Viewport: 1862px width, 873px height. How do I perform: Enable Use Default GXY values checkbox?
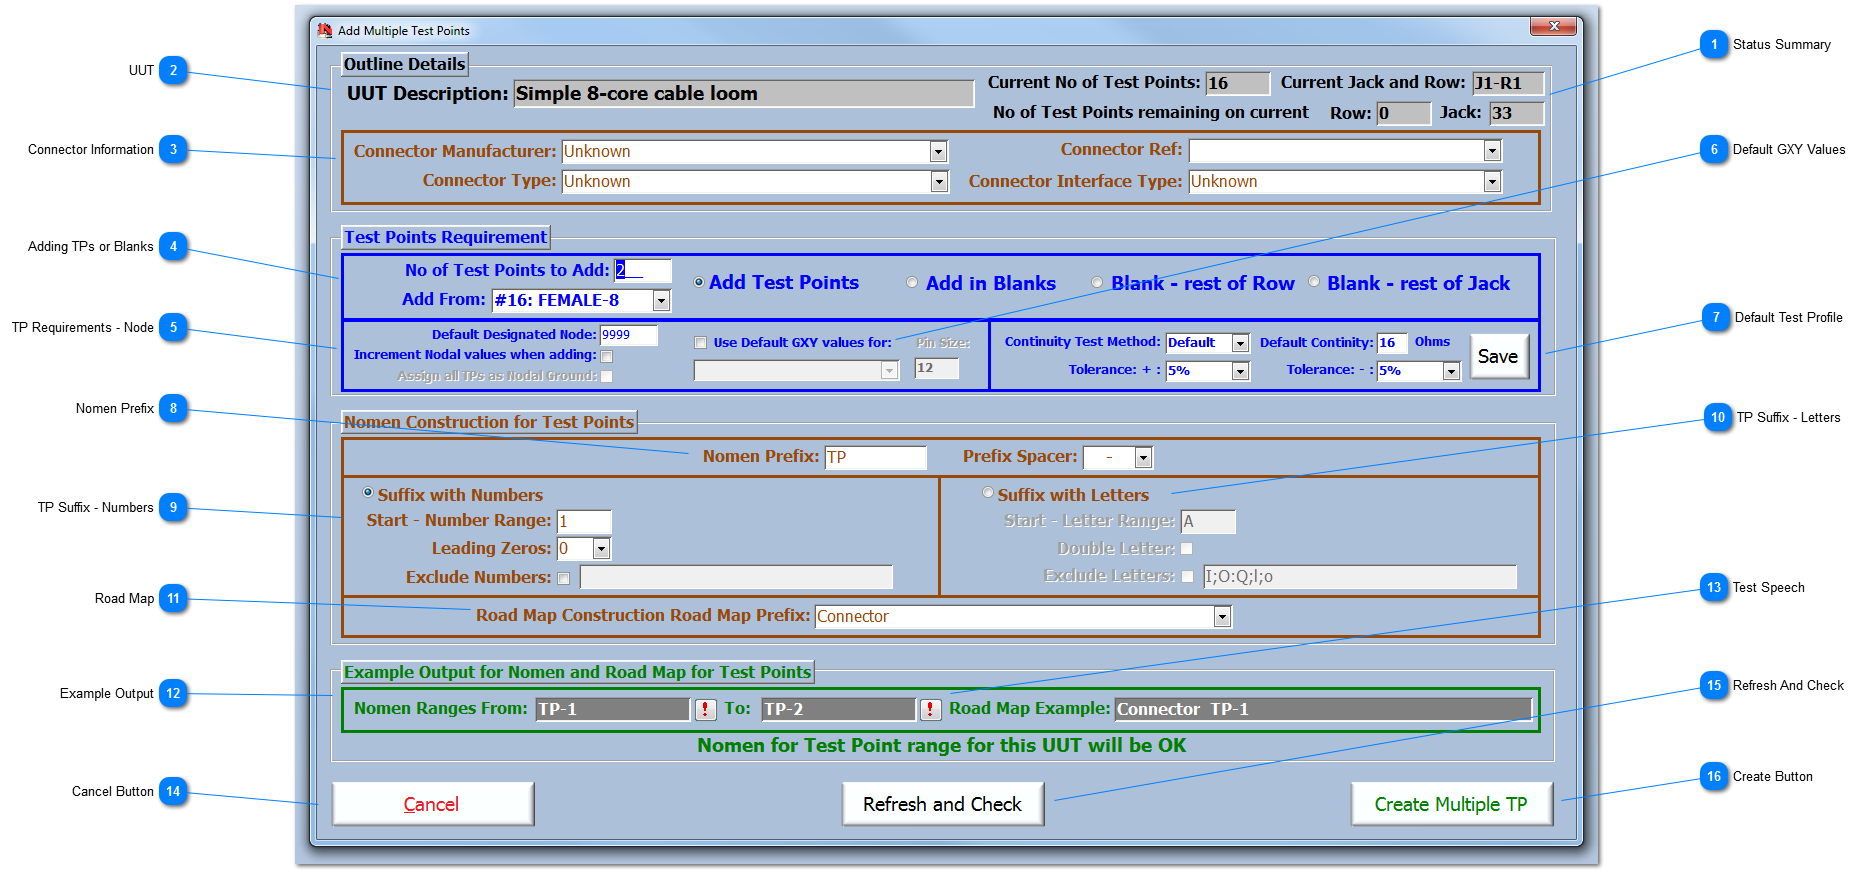click(x=701, y=343)
